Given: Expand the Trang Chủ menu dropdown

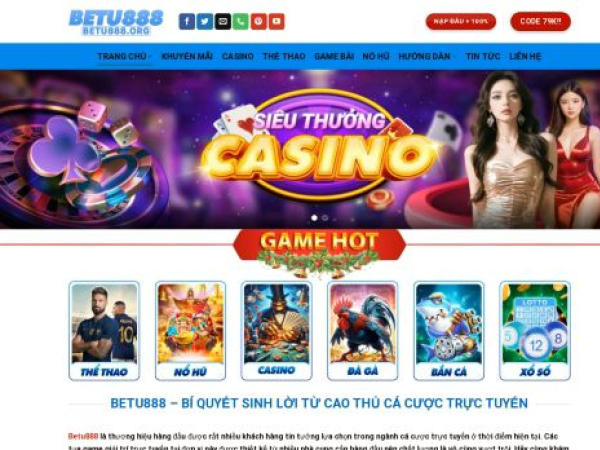Looking at the screenshot, I should [x=124, y=56].
